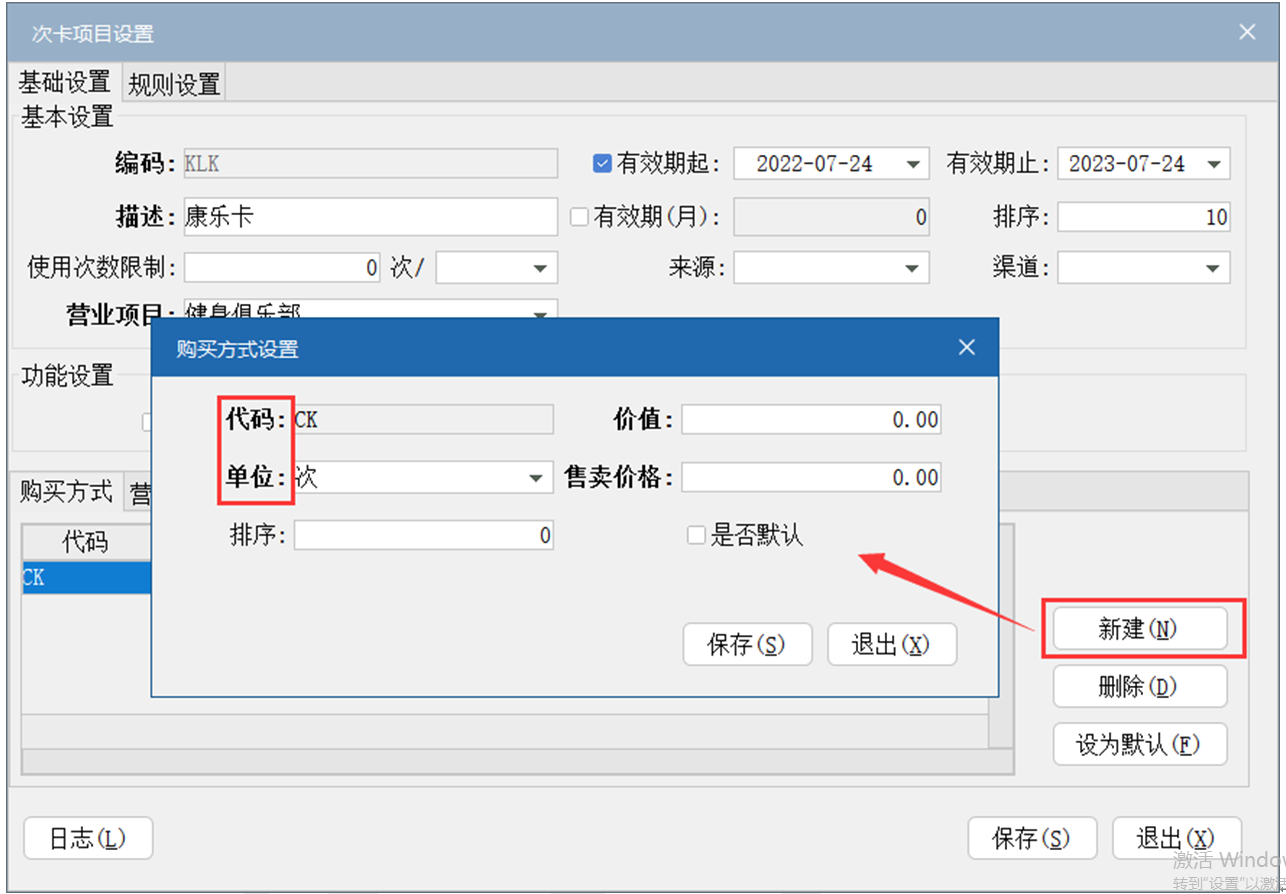Check the 是否默认 checkbox

coord(696,536)
